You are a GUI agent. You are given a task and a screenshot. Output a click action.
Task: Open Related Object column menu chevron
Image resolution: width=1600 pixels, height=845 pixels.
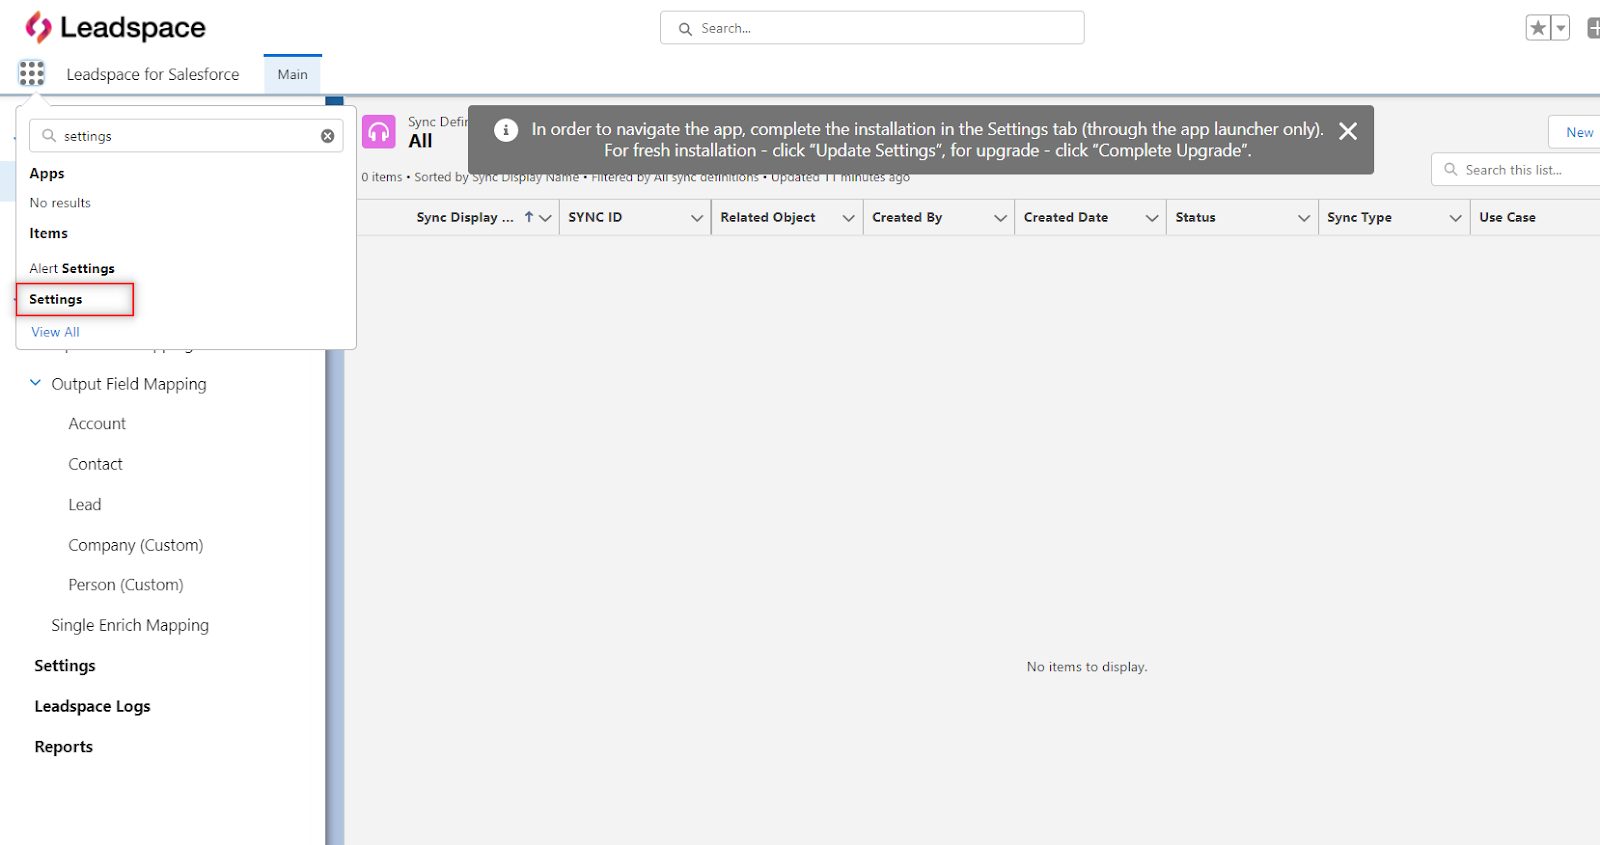coord(849,218)
